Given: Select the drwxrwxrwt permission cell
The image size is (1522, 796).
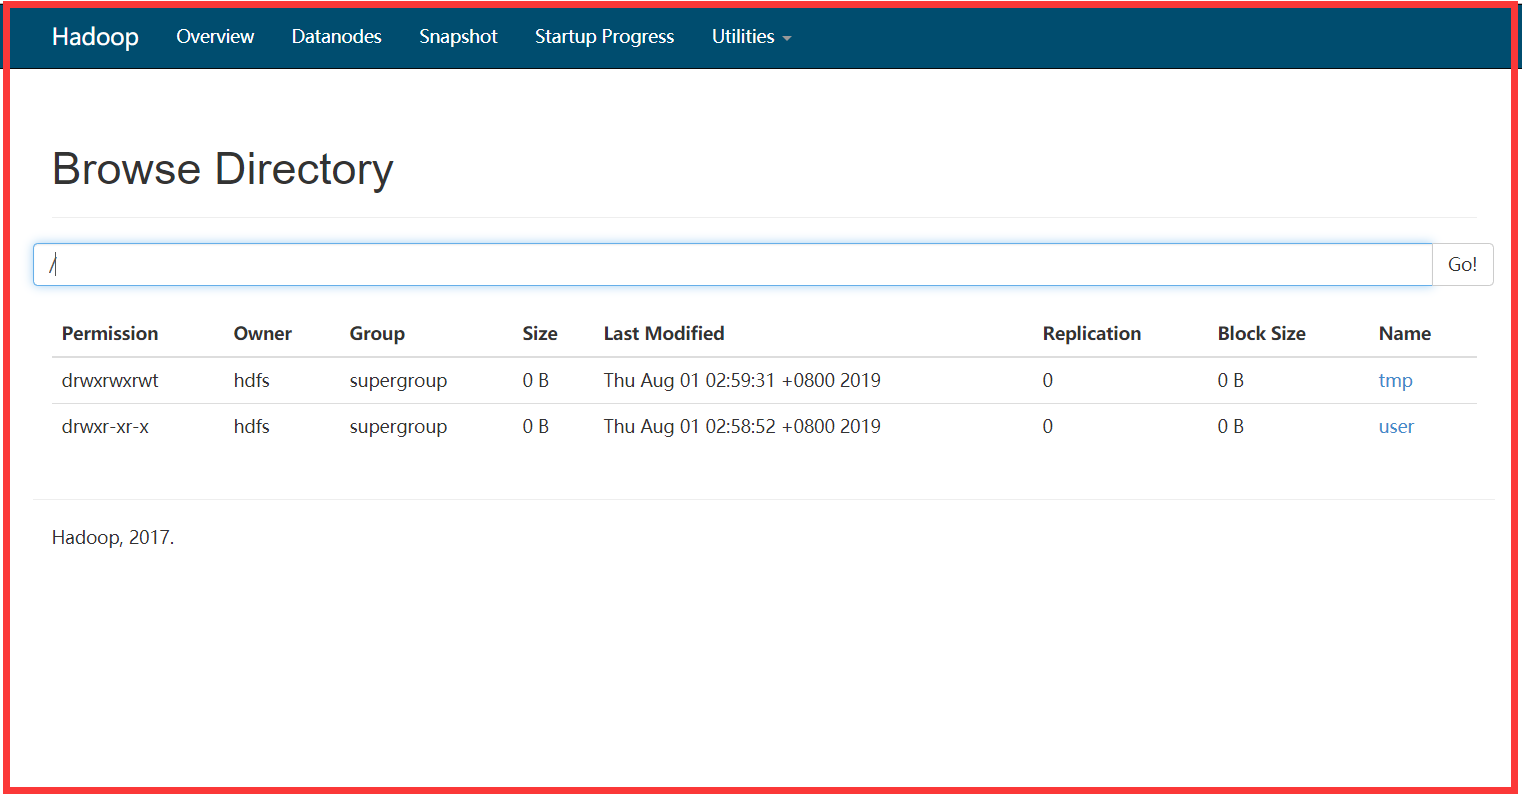Looking at the screenshot, I should coord(110,381).
